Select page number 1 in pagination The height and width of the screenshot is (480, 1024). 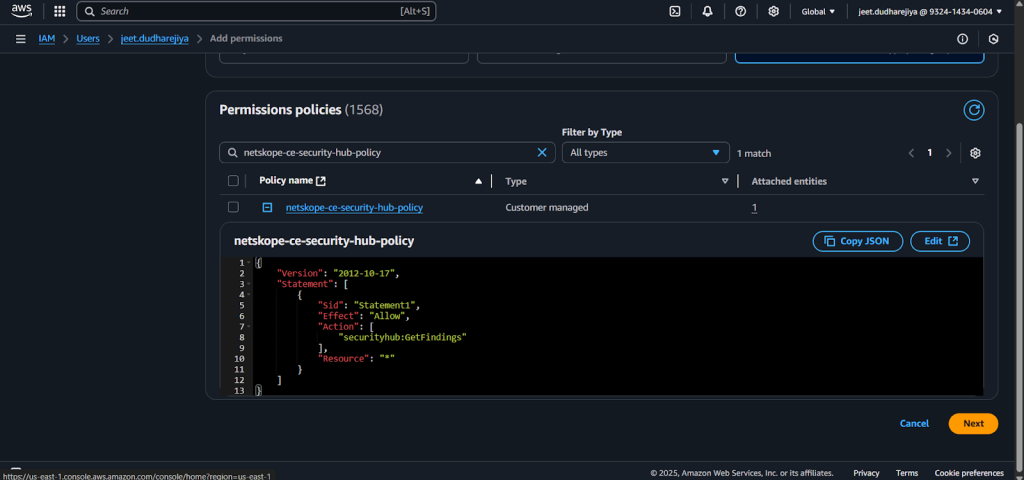pyautogui.click(x=930, y=153)
